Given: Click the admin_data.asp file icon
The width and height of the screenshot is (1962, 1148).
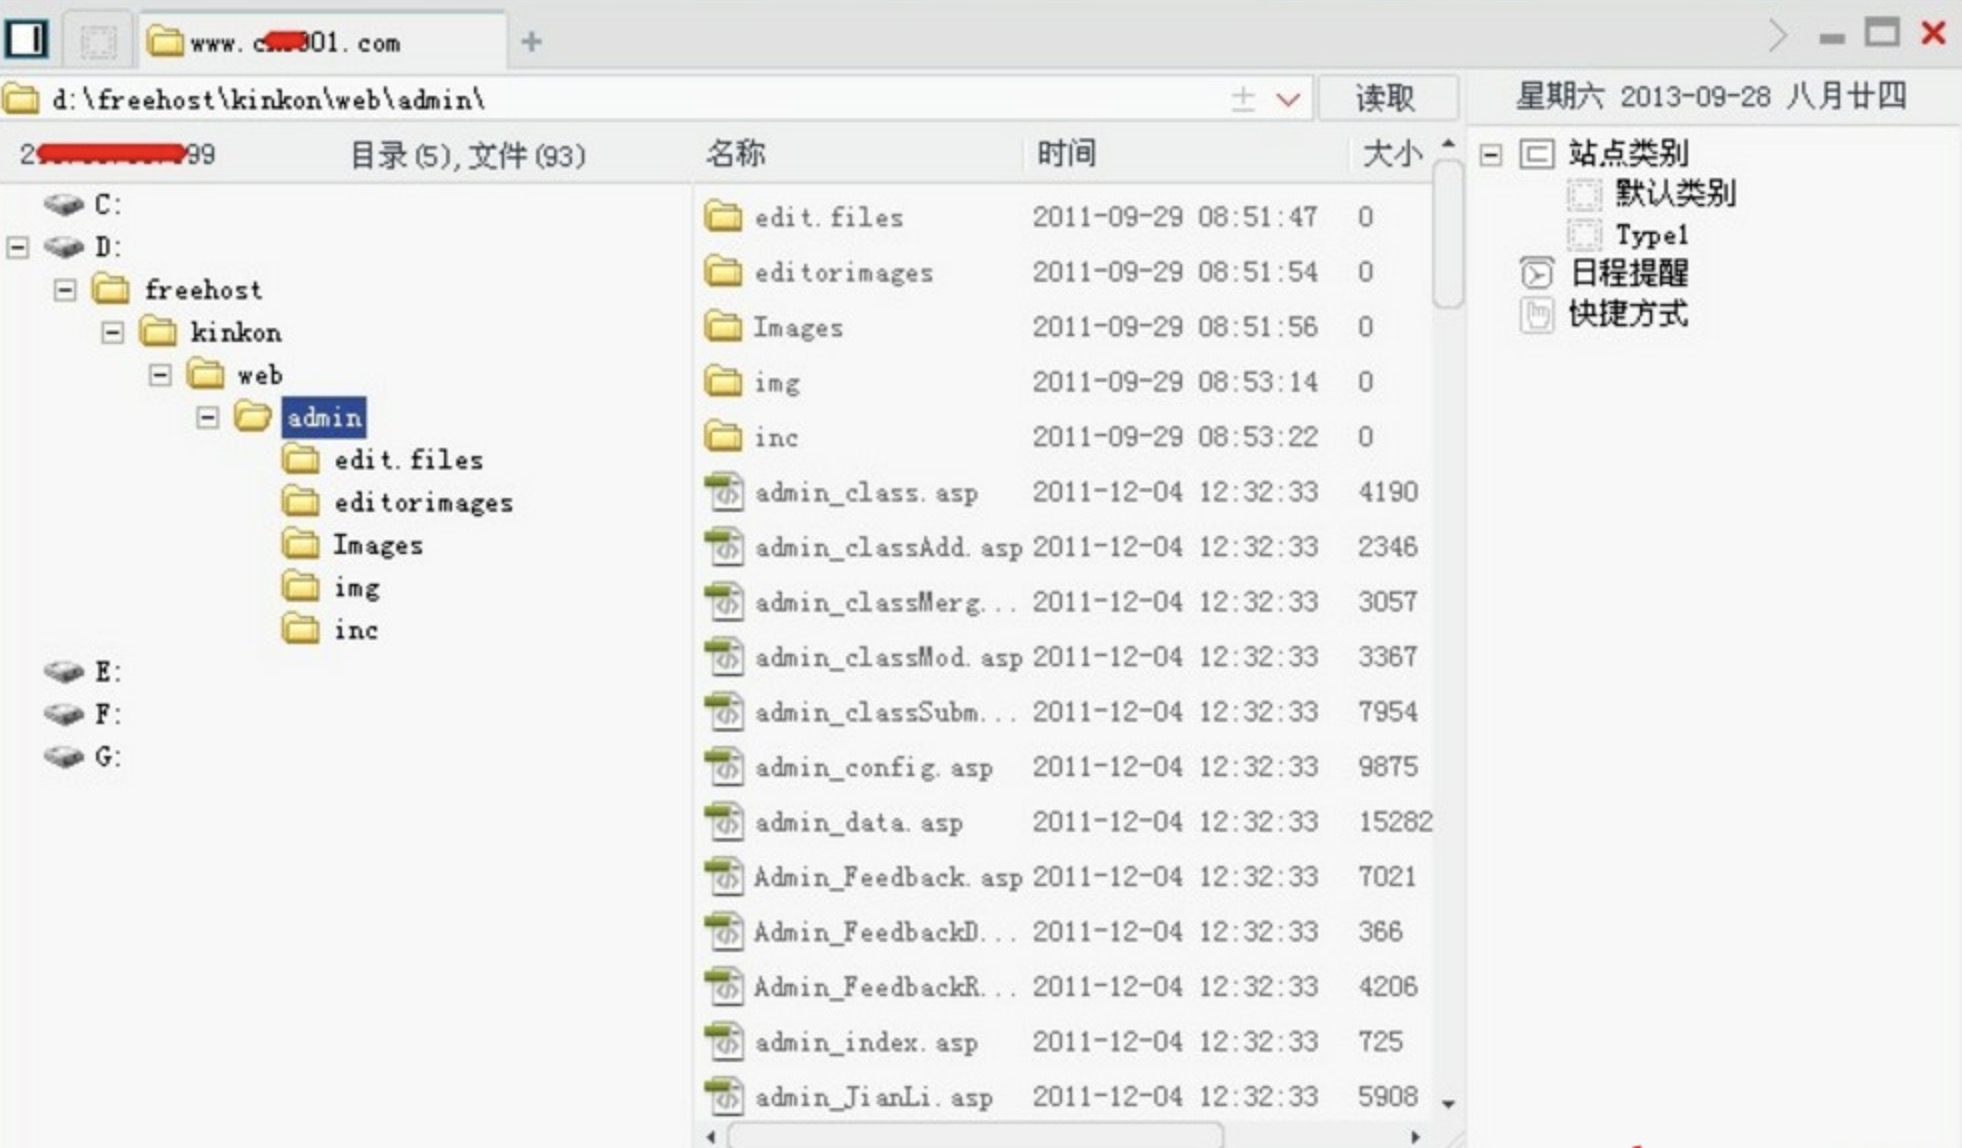Looking at the screenshot, I should point(724,821).
